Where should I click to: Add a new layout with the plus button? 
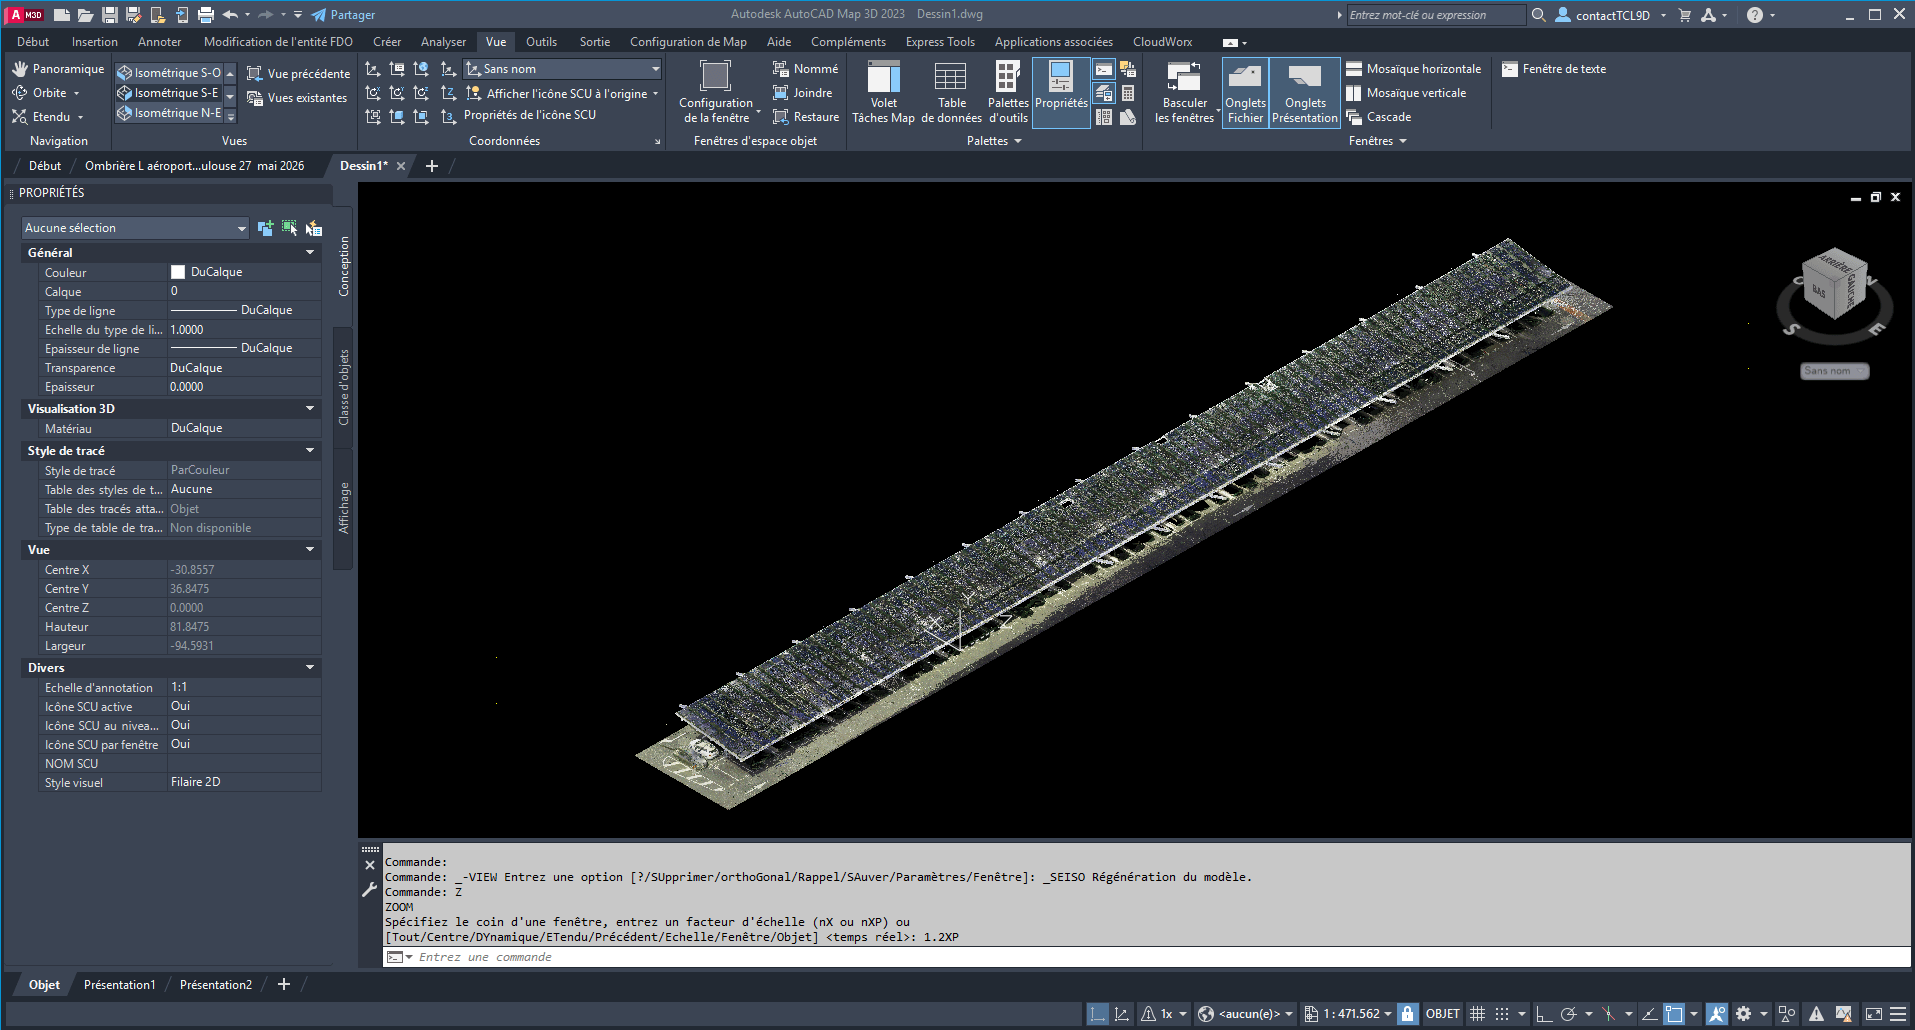[x=284, y=985]
